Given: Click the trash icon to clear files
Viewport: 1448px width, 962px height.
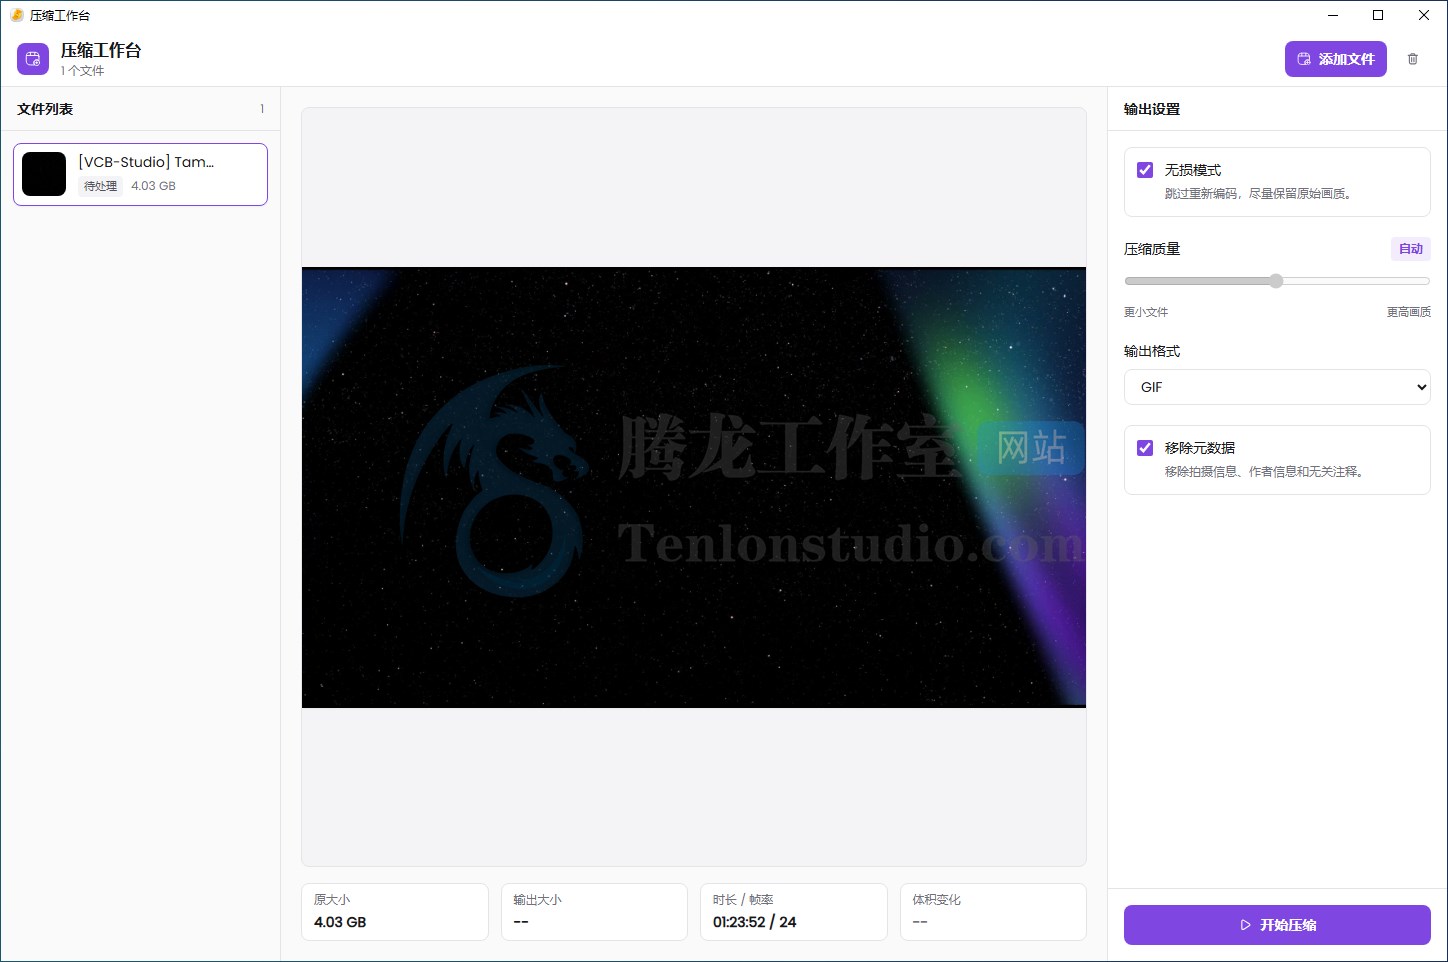Looking at the screenshot, I should [1413, 59].
